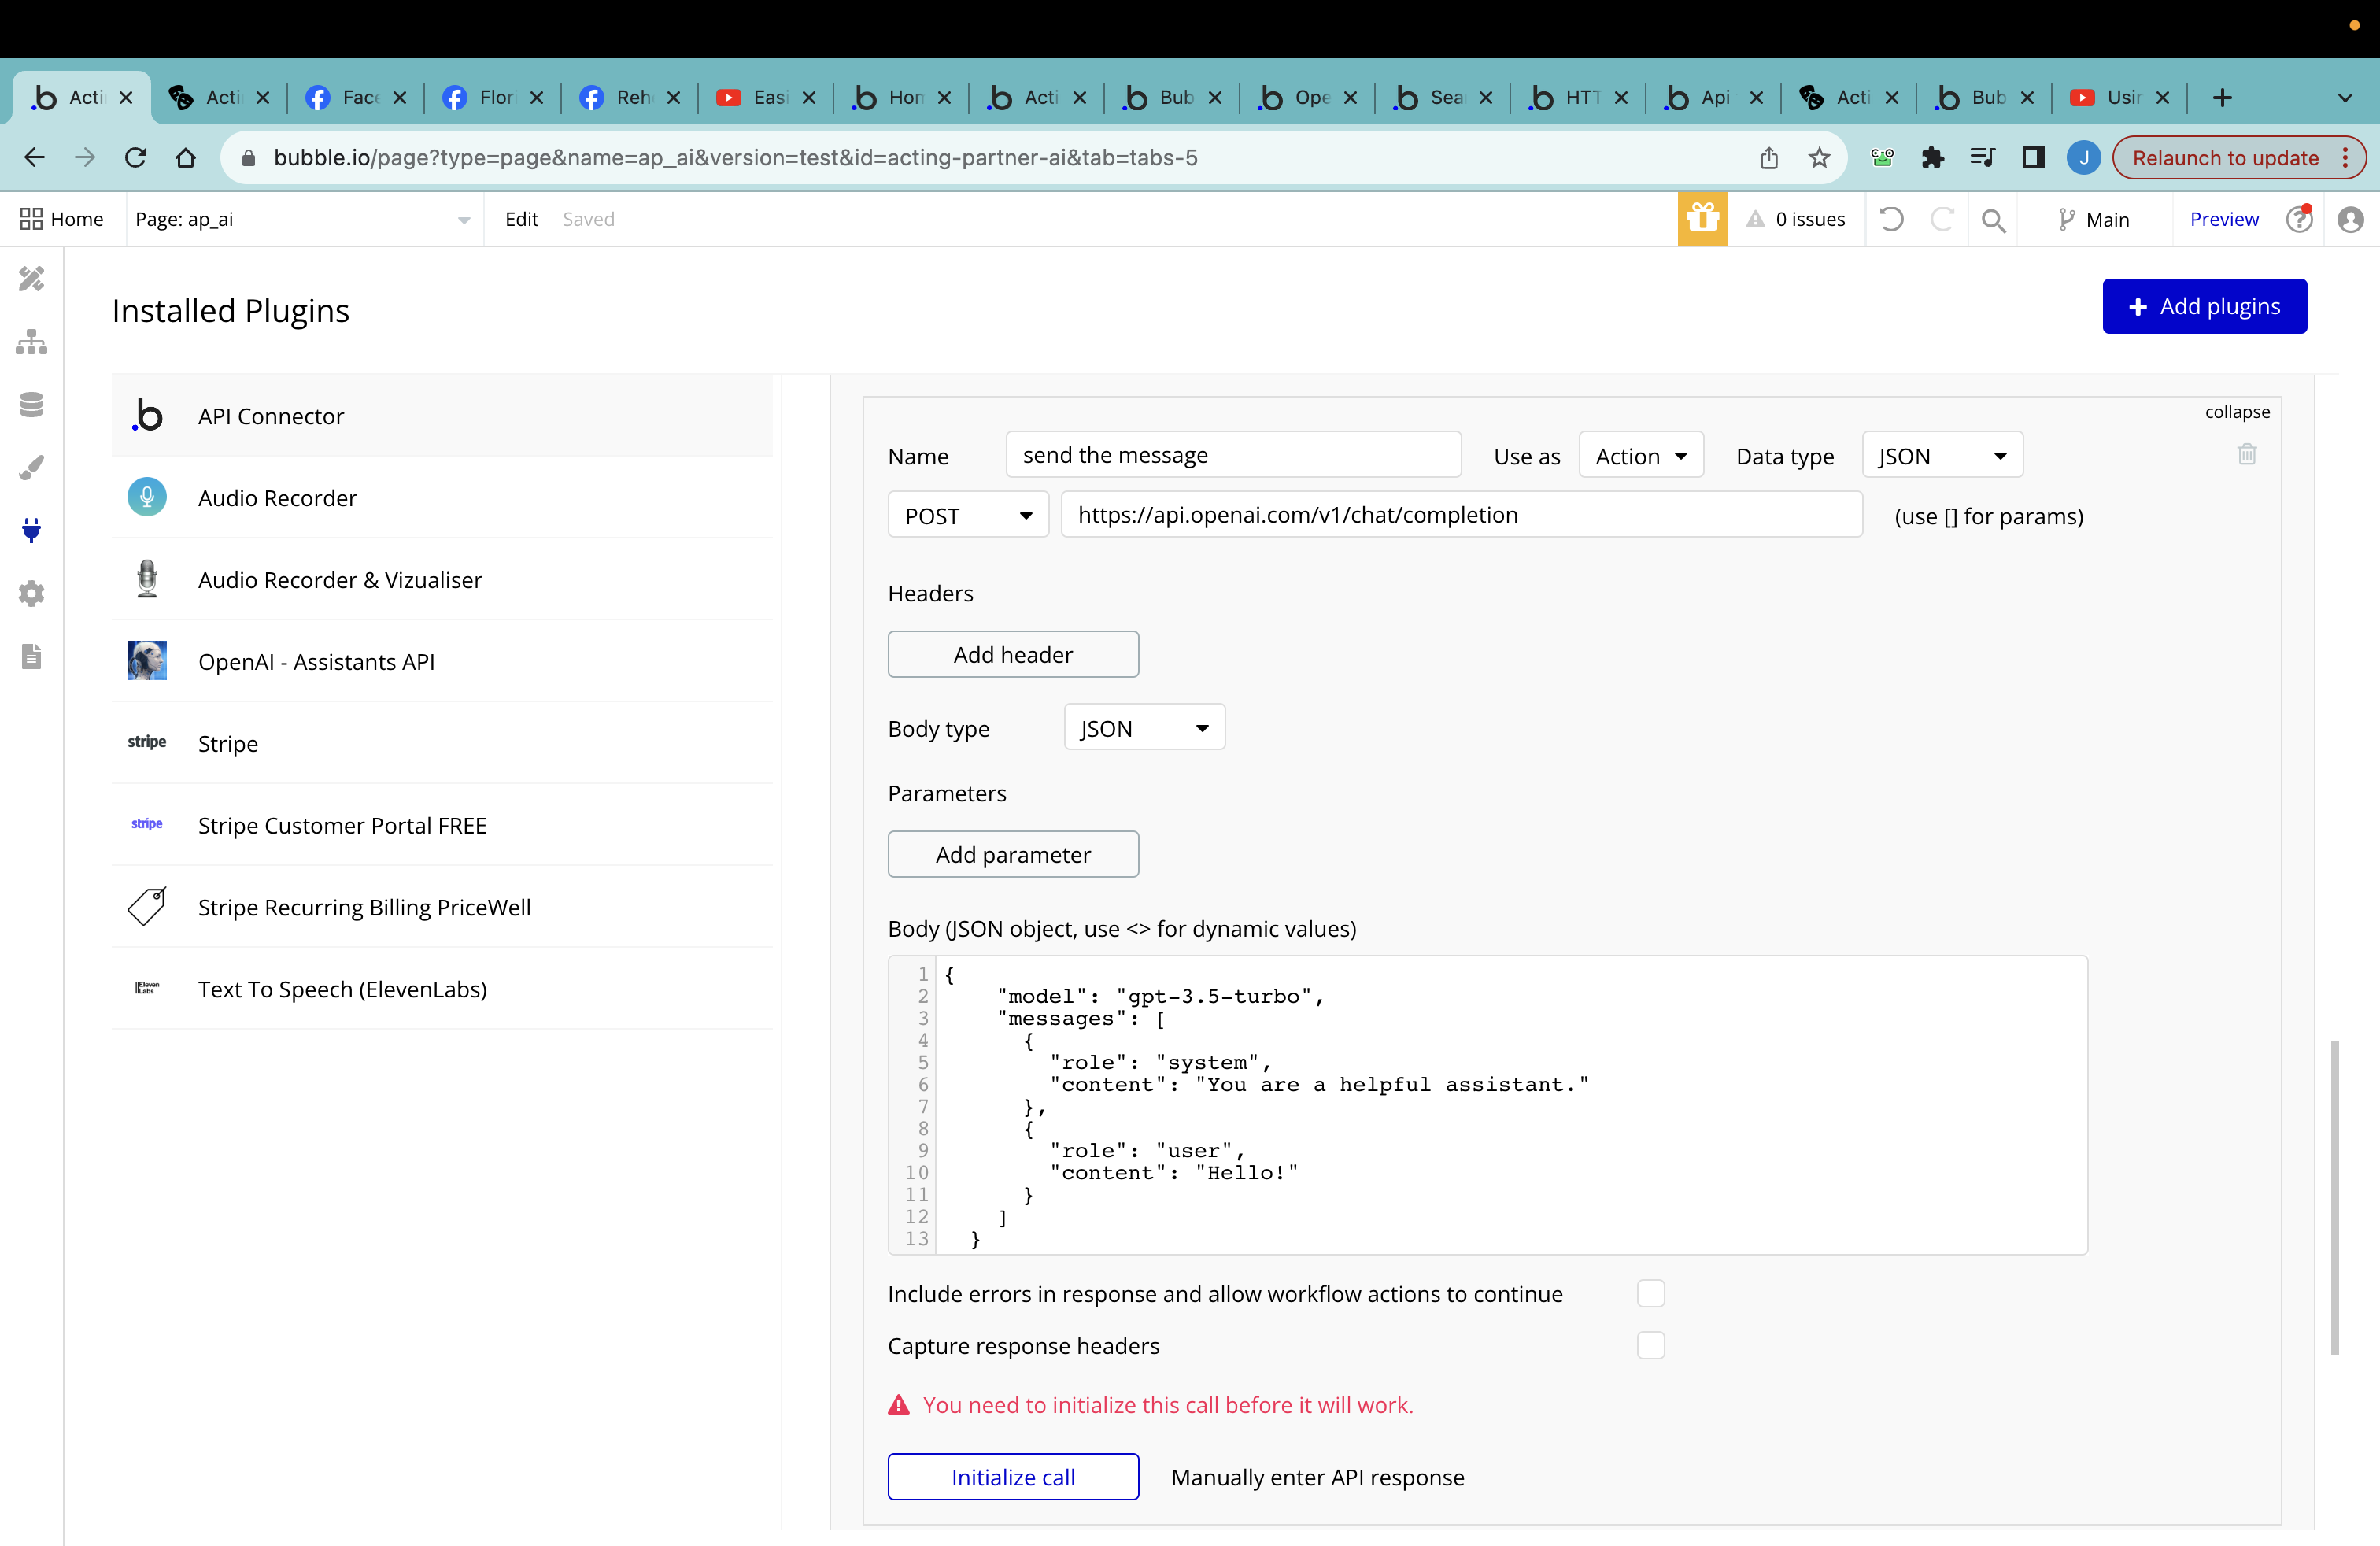Open the Logs document icon in sidebar
Image resolution: width=2380 pixels, height=1546 pixels.
[x=31, y=656]
